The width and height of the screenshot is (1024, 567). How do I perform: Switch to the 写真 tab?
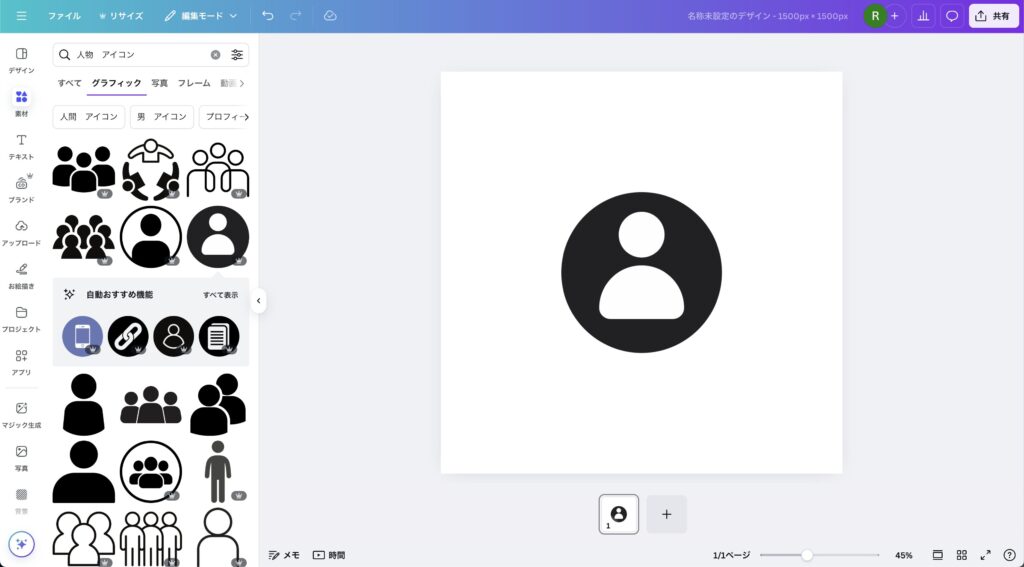[x=160, y=83]
